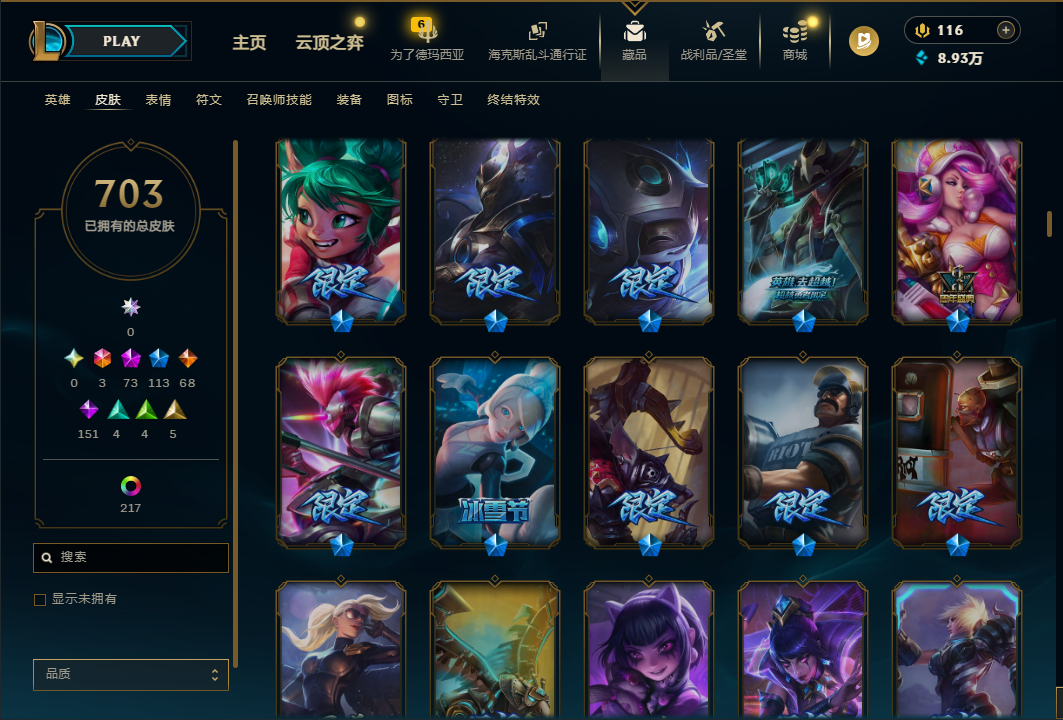Viewport: 1063px width, 720px height.
Task: Open the 战利品/圣堂 loot icon
Action: [713, 31]
